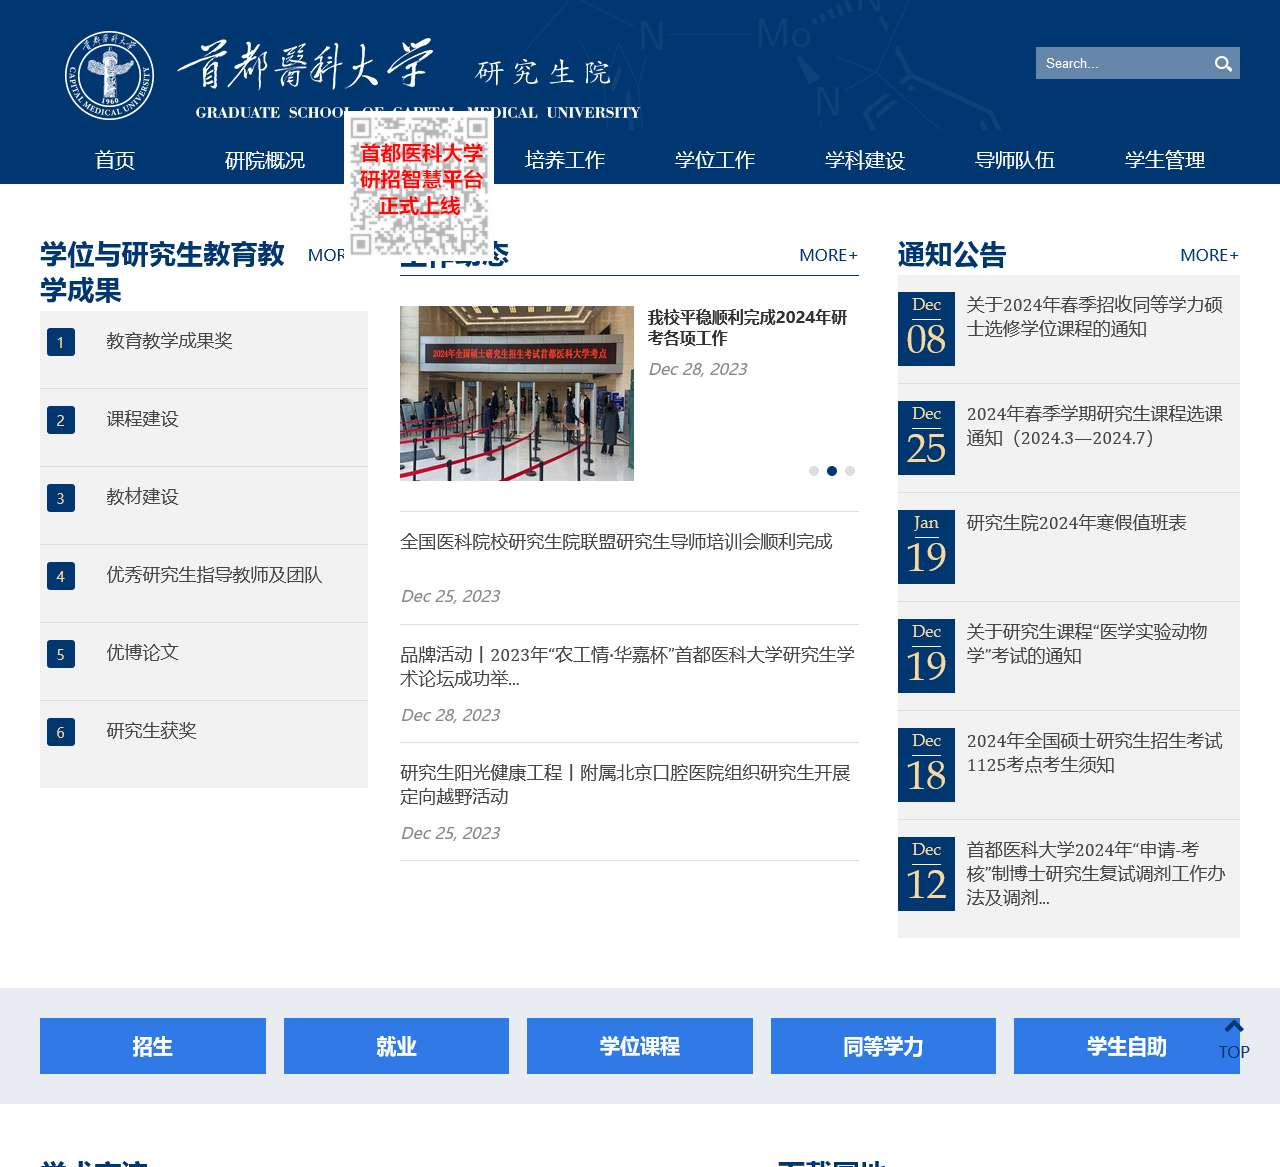Click the blue 招生 button
The image size is (1280, 1167).
tap(153, 1046)
